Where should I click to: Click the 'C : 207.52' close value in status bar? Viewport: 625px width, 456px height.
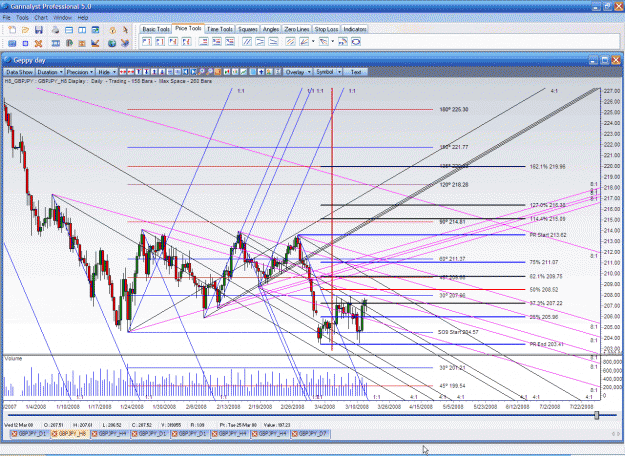pos(141,425)
